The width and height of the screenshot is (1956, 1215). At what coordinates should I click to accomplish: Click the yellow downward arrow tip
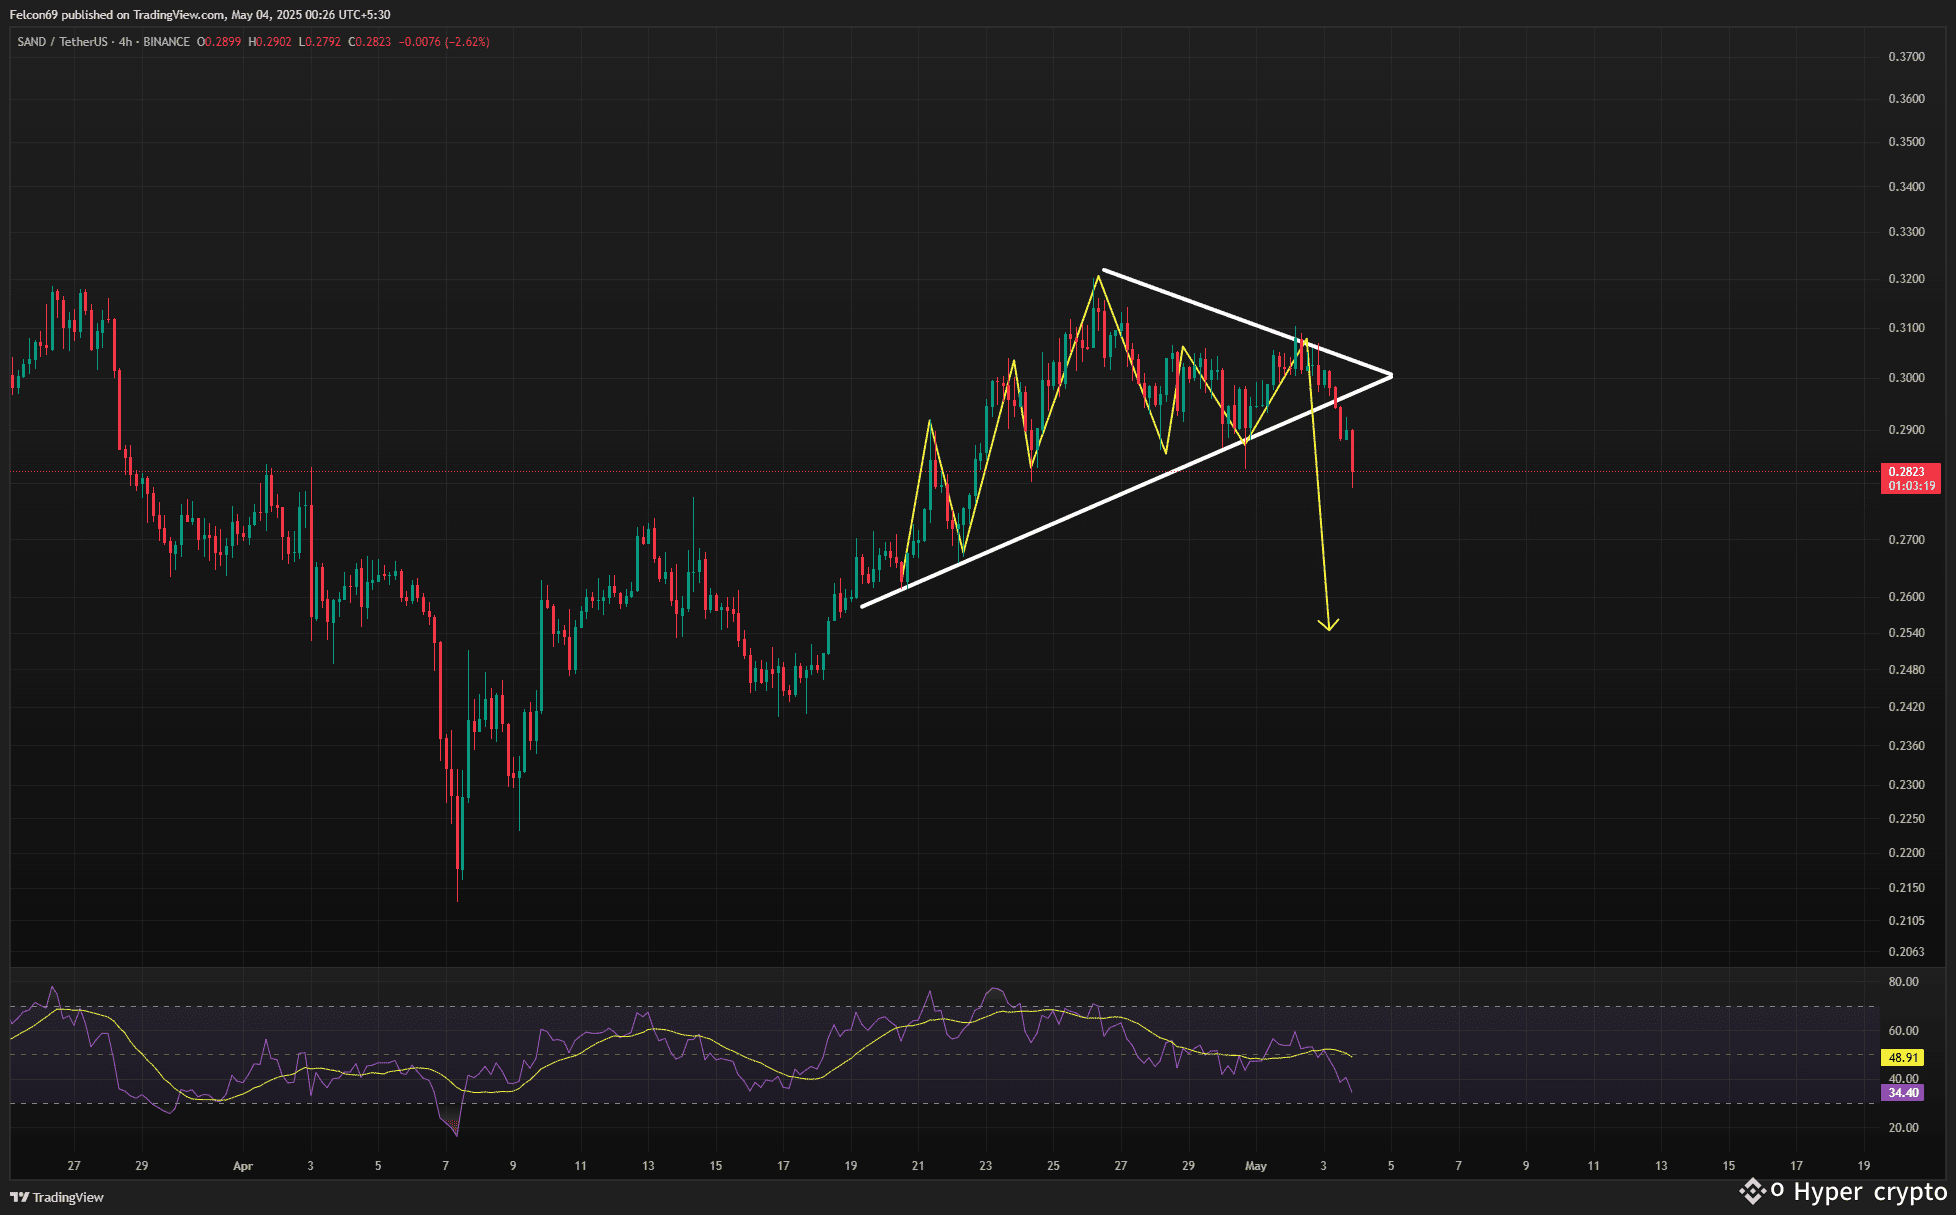[1328, 628]
